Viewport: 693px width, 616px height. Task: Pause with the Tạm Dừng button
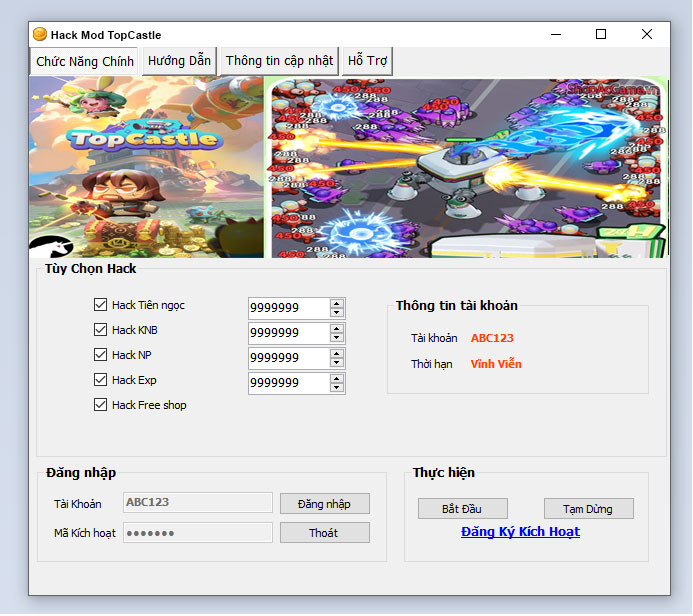(589, 509)
